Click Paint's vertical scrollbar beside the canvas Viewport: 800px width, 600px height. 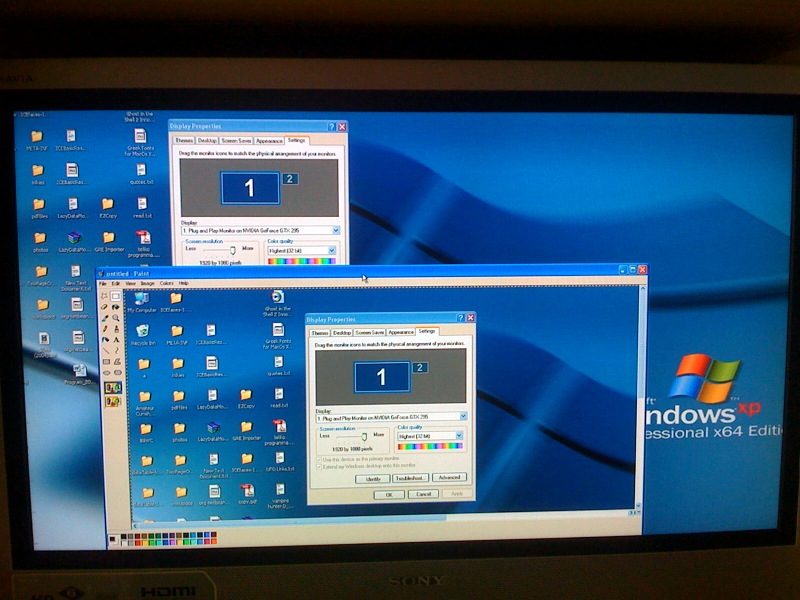pos(641,396)
